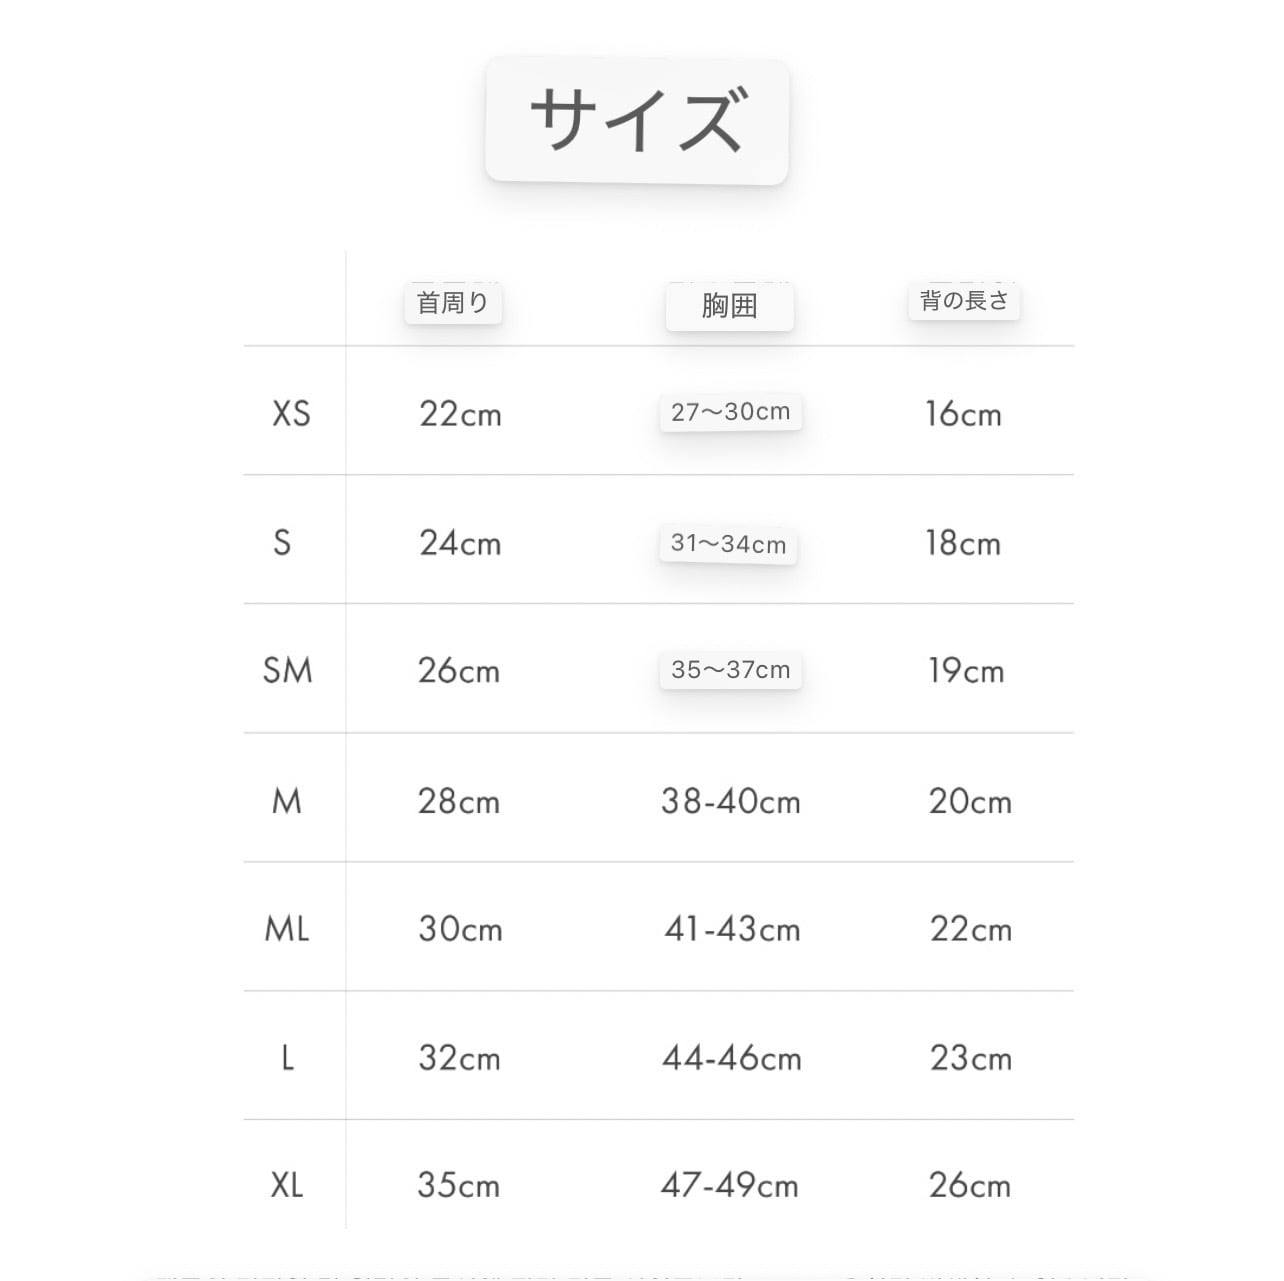Select the 胸囲 column header
Image resolution: width=1284 pixels, height=1281 pixels.
[729, 306]
